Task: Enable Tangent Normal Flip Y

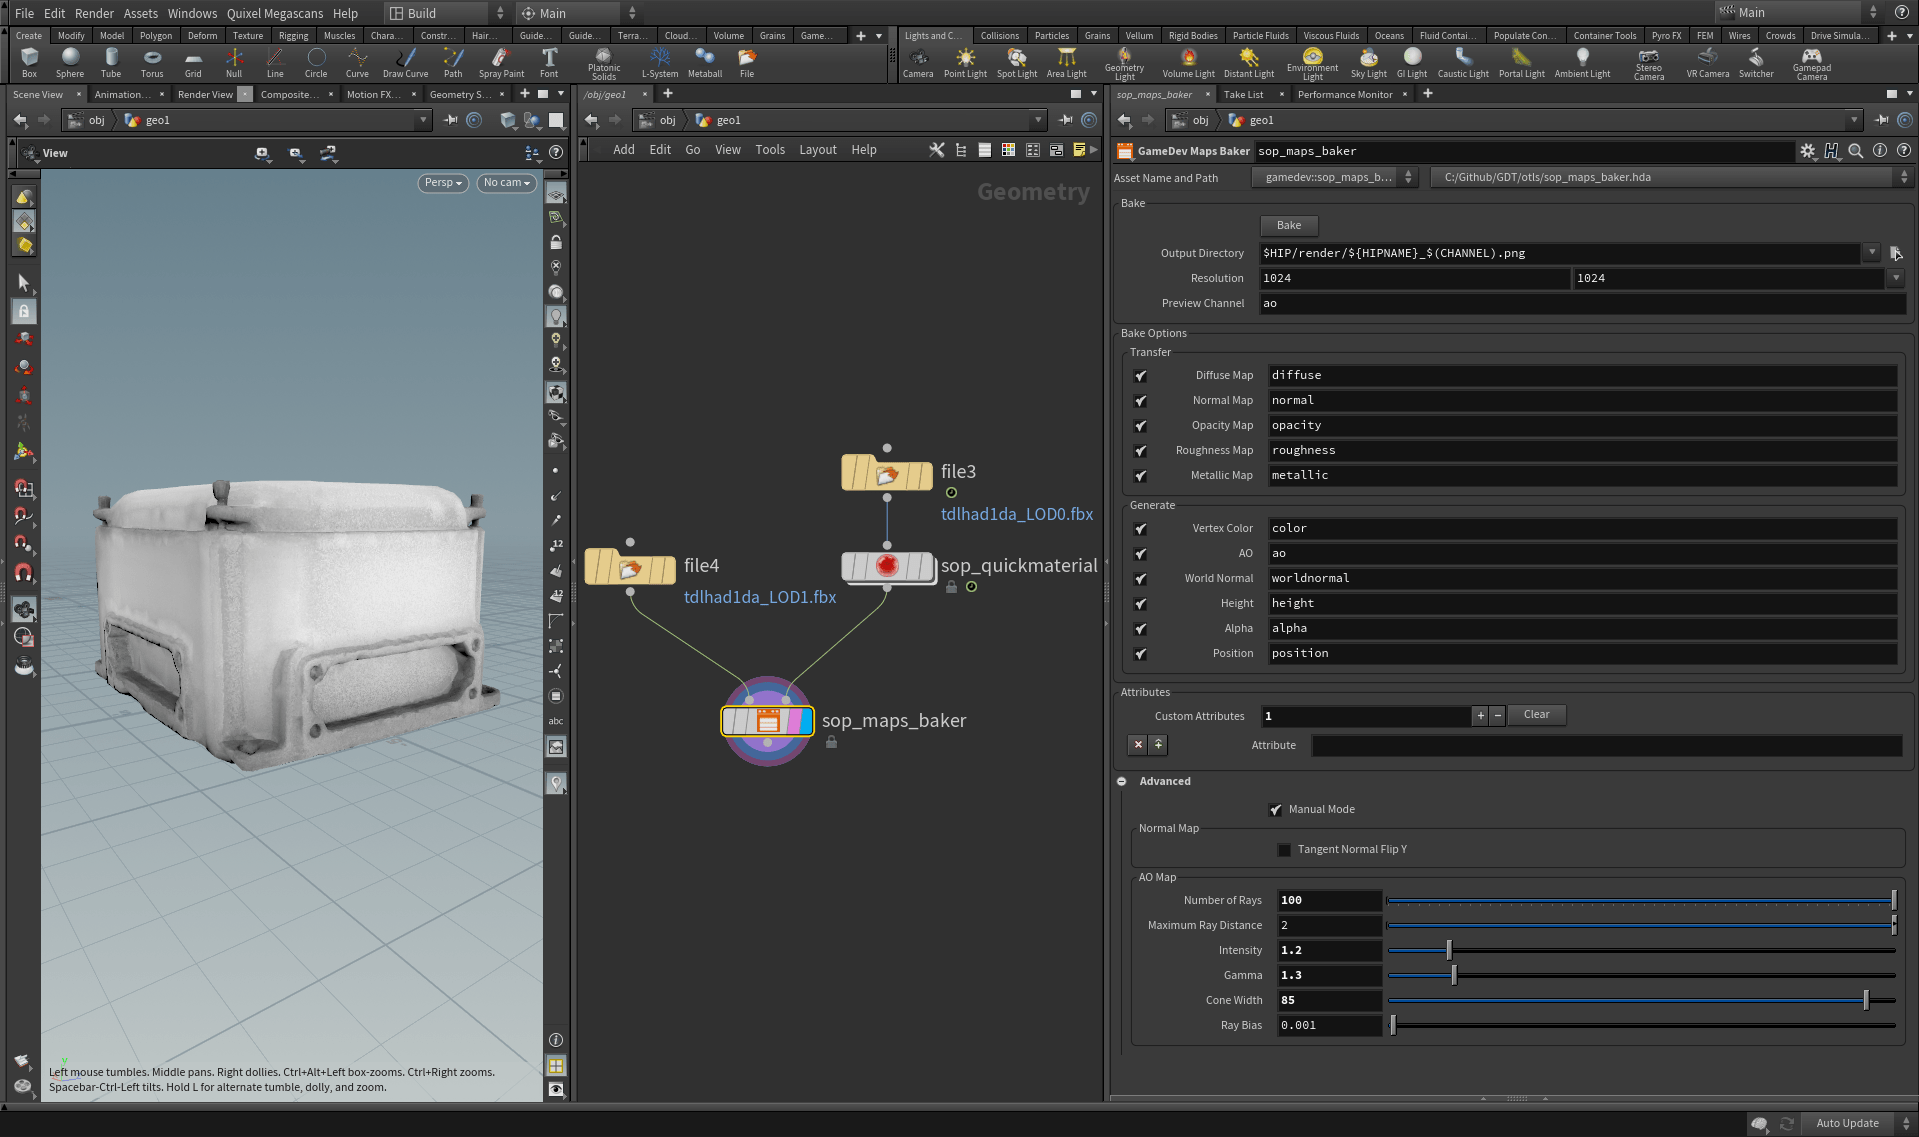Action: pos(1284,849)
